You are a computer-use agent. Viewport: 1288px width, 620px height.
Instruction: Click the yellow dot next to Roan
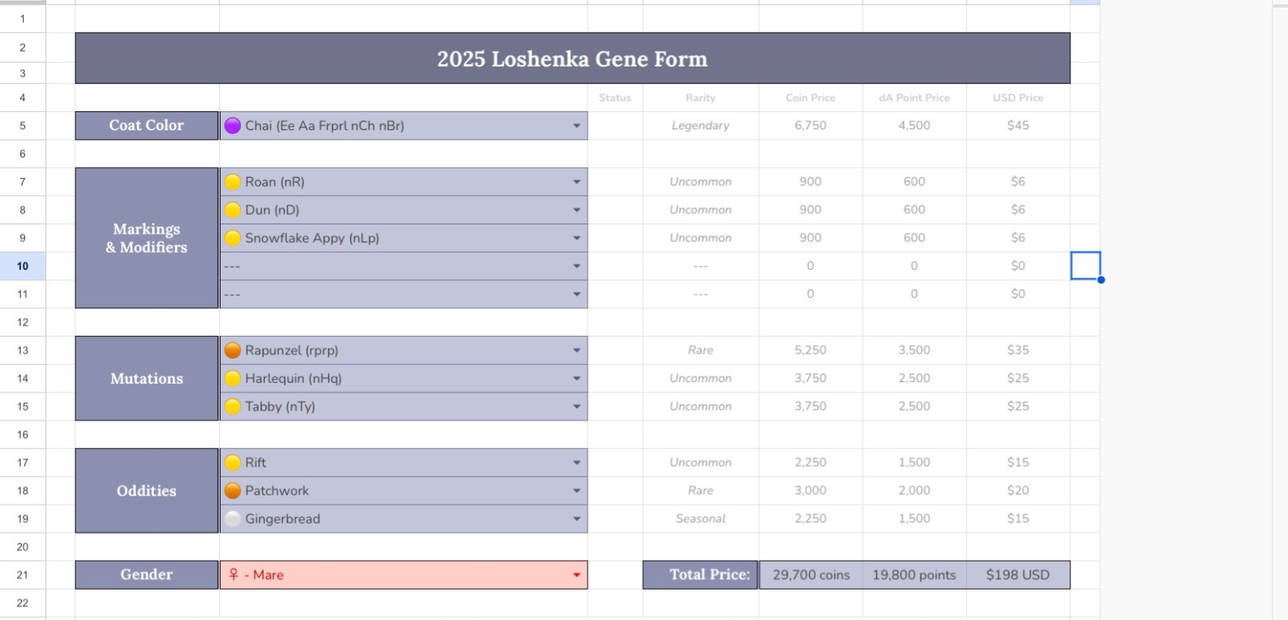coord(232,182)
